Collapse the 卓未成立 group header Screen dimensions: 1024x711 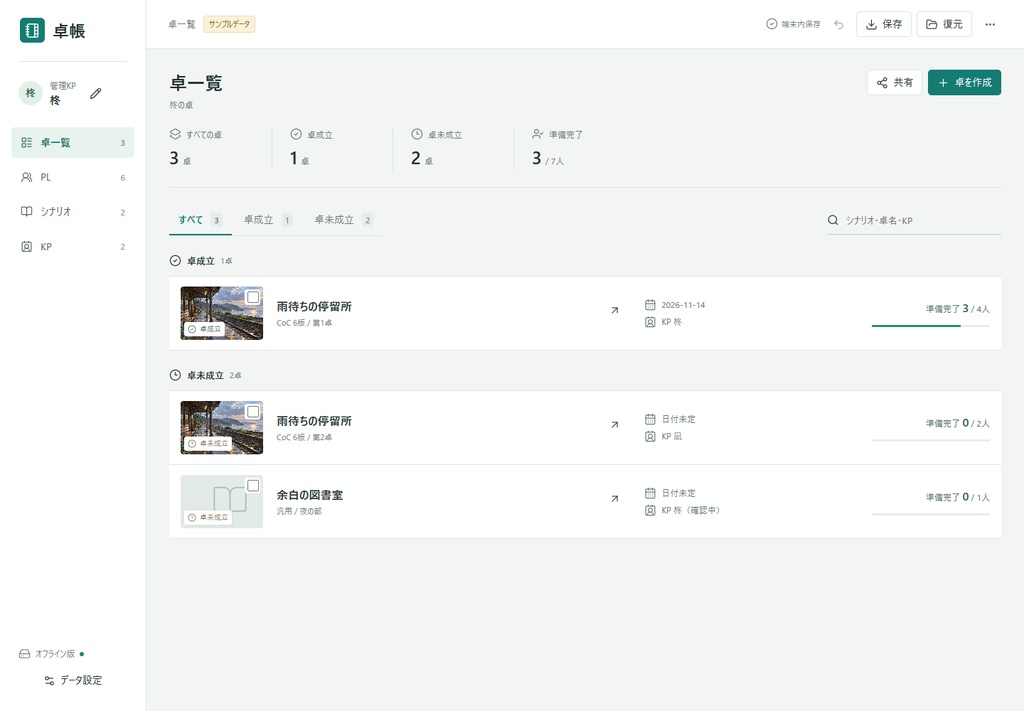206,375
